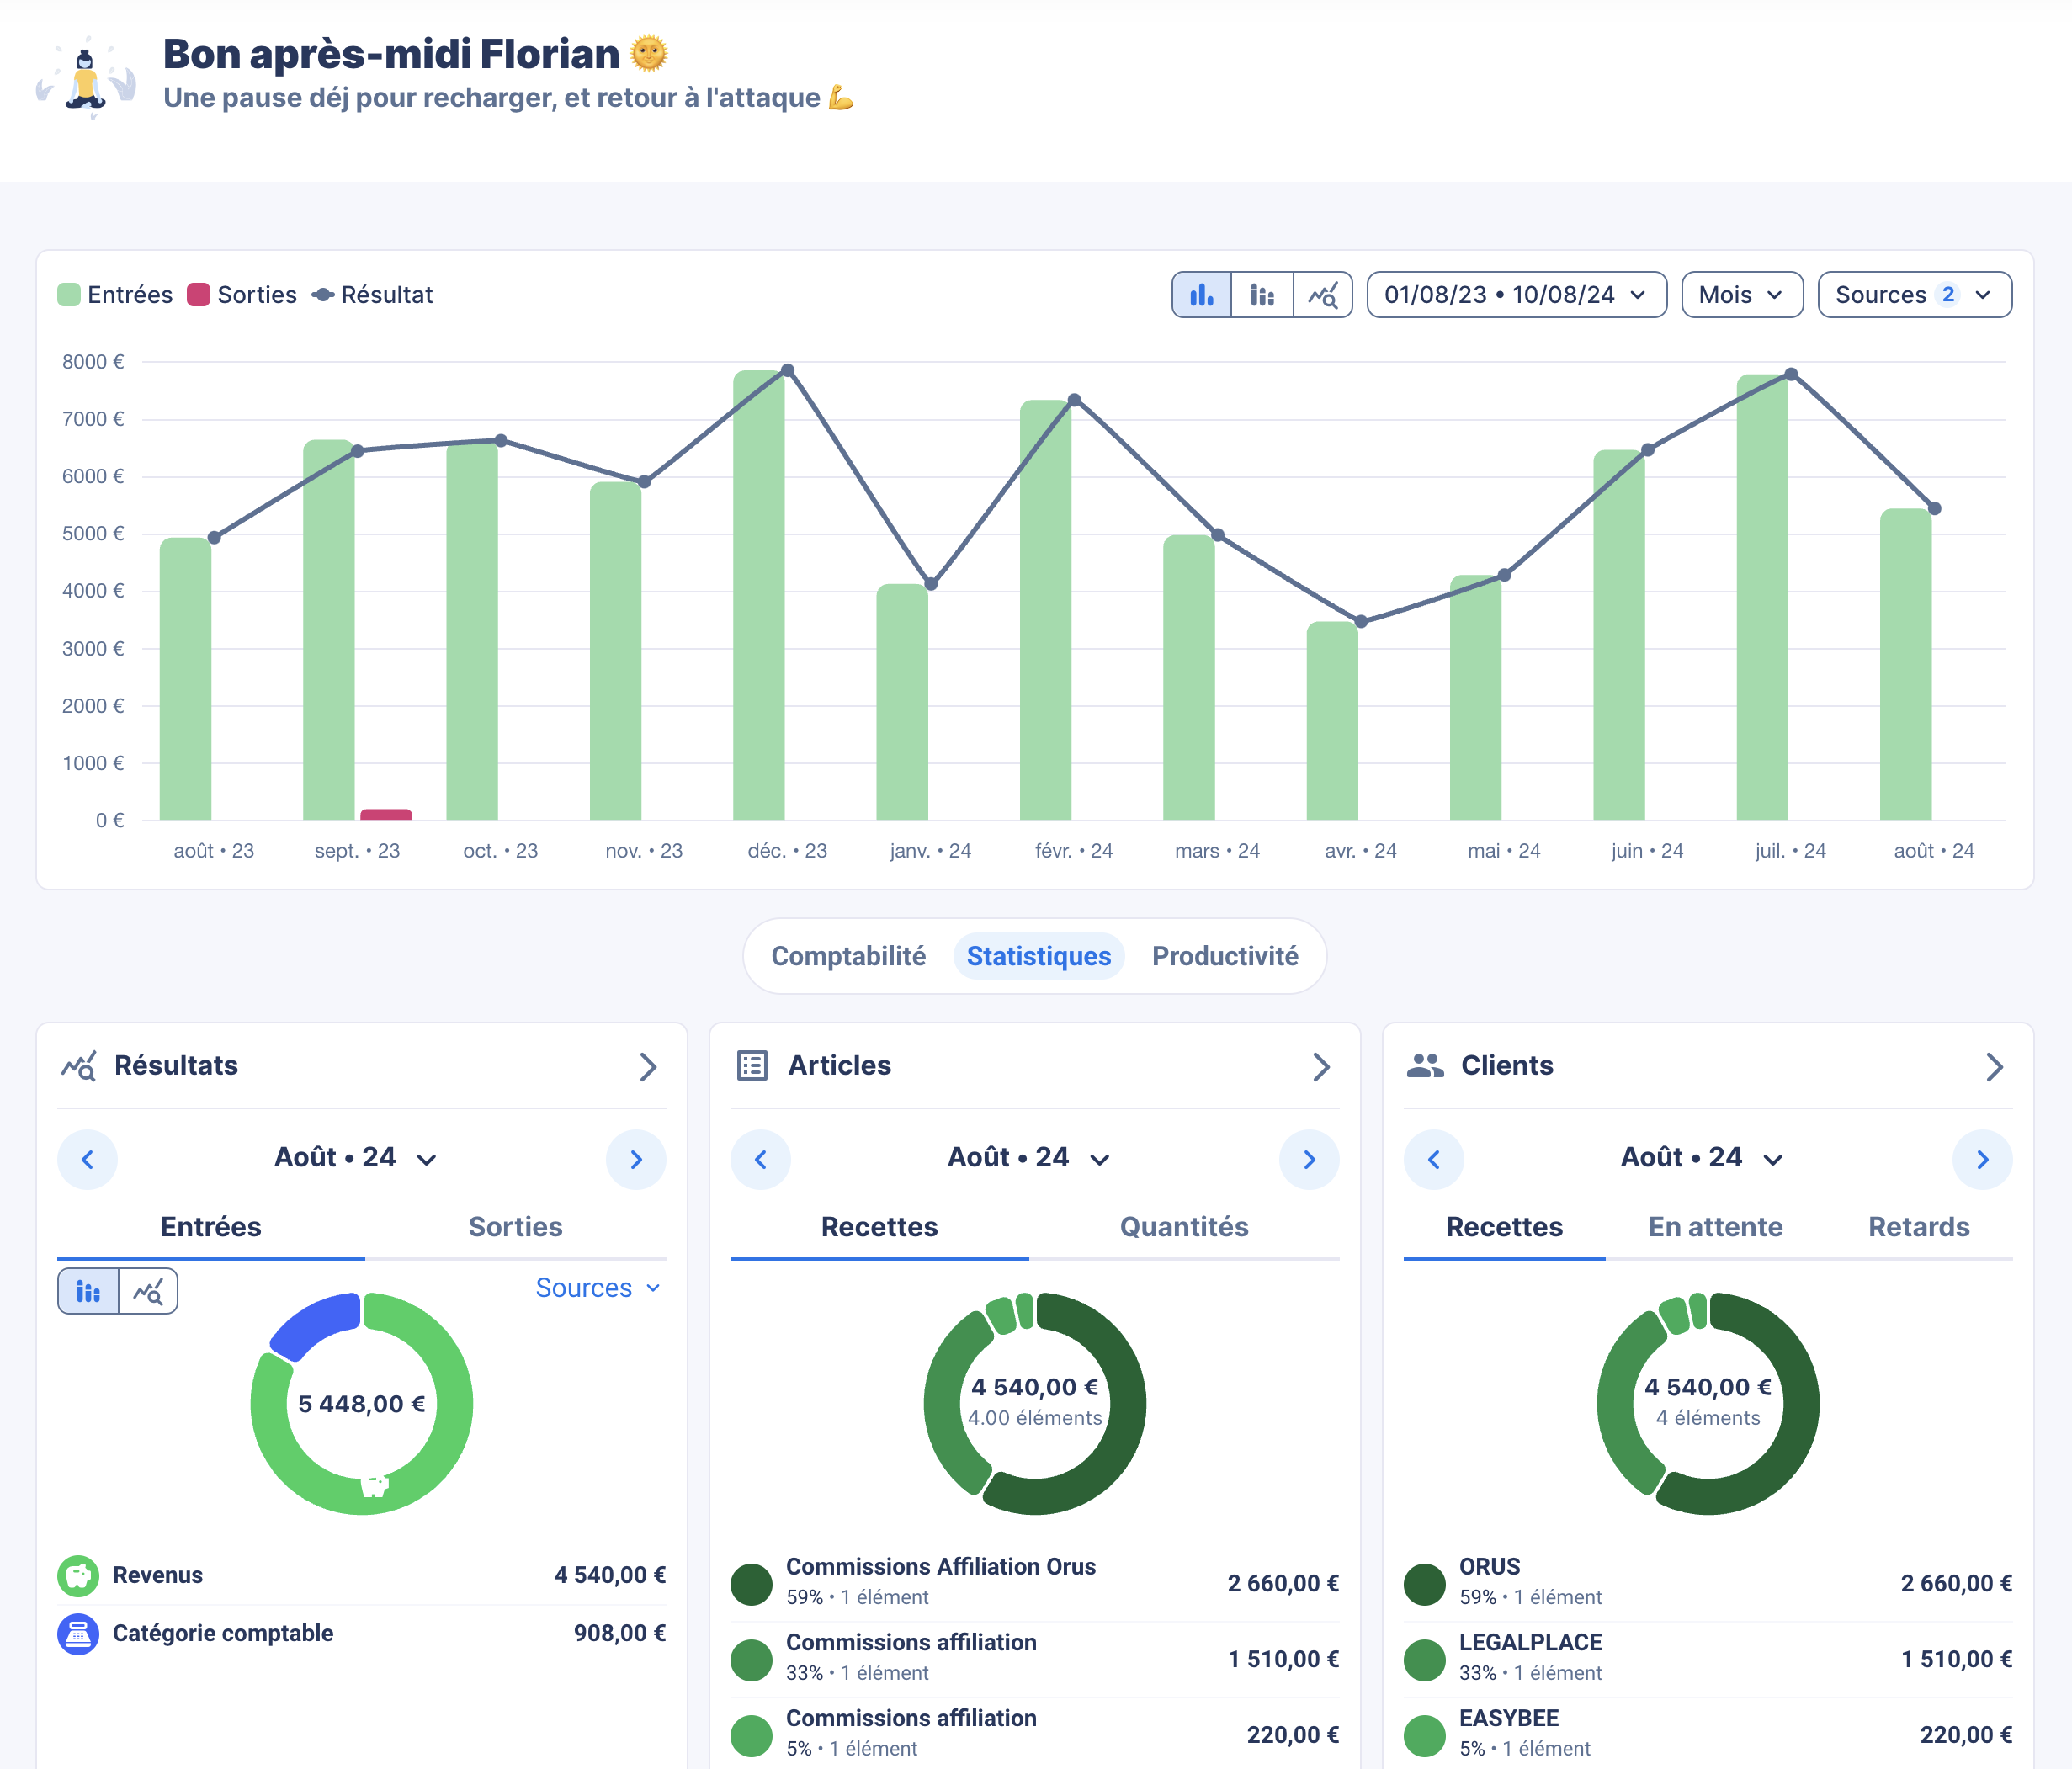Click the Clients people icon

pos(1425,1066)
